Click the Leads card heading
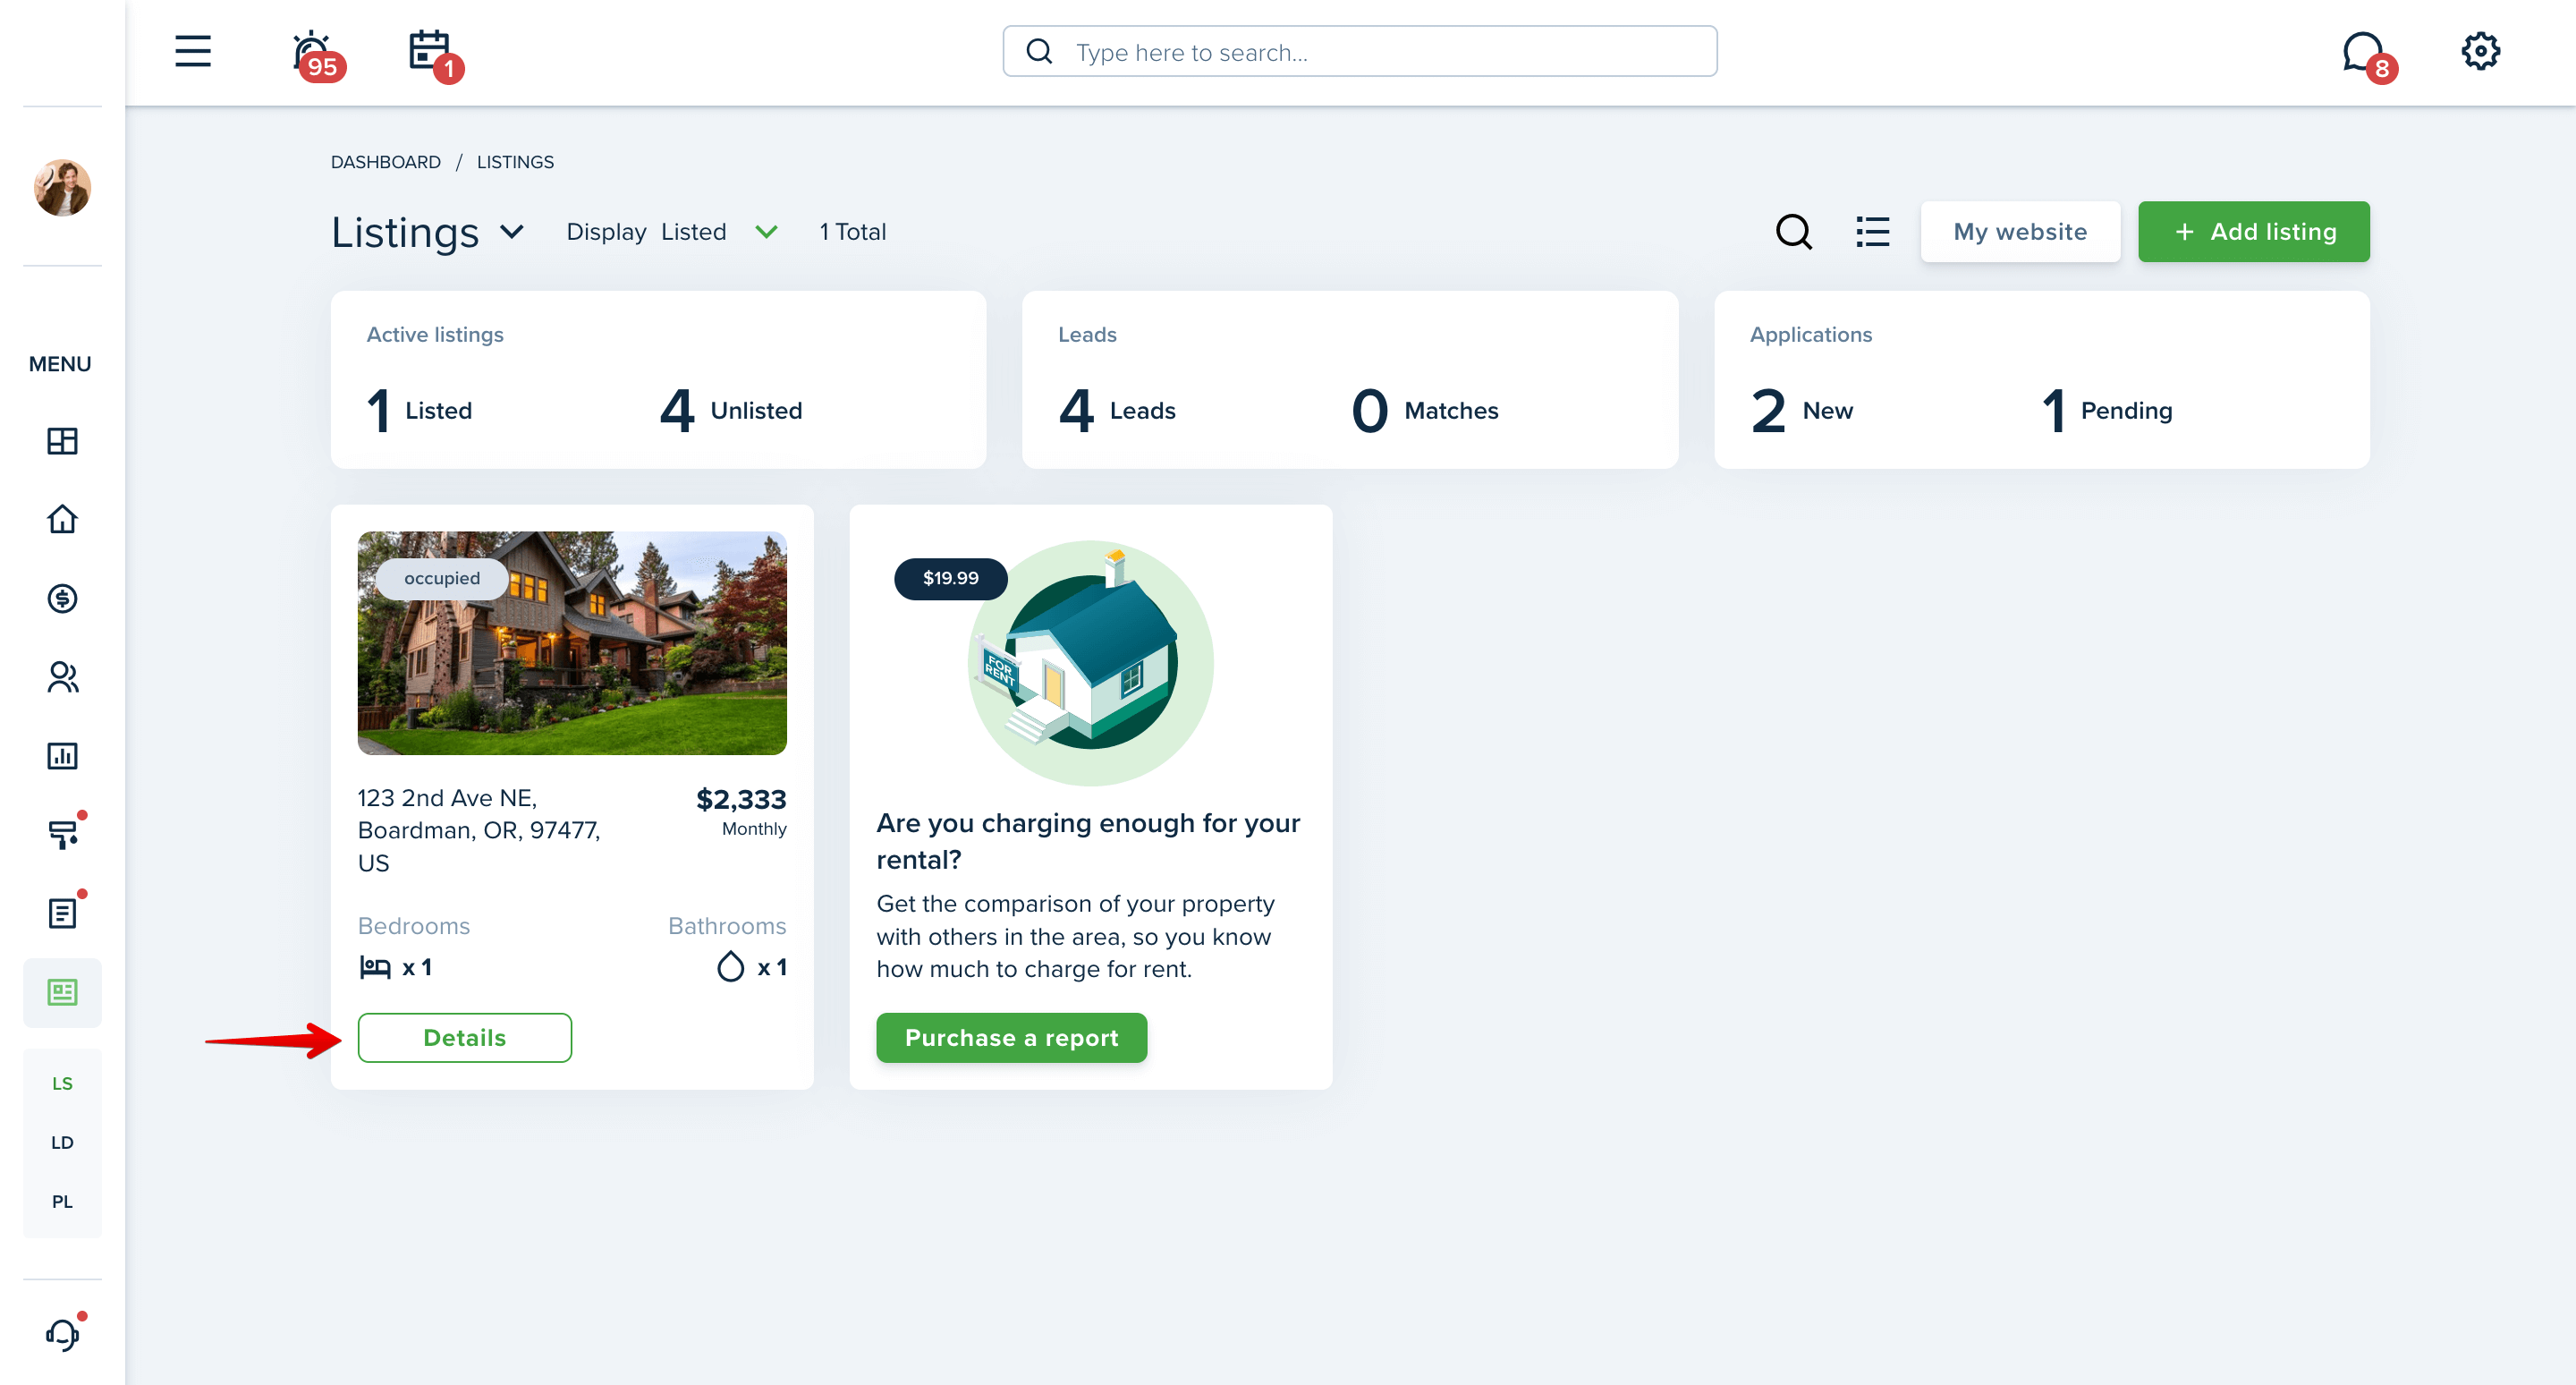2576x1385 pixels. [1087, 335]
